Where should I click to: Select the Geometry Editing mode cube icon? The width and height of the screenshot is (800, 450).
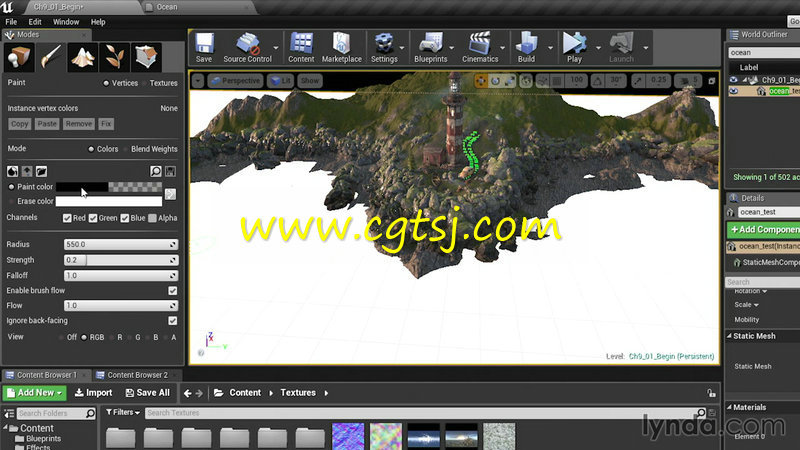click(146, 57)
